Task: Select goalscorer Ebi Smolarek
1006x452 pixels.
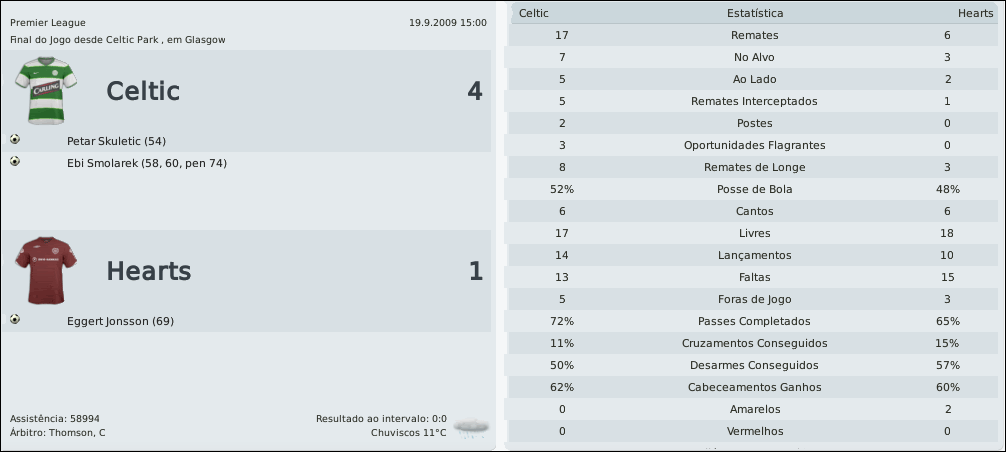Action: 147,163
